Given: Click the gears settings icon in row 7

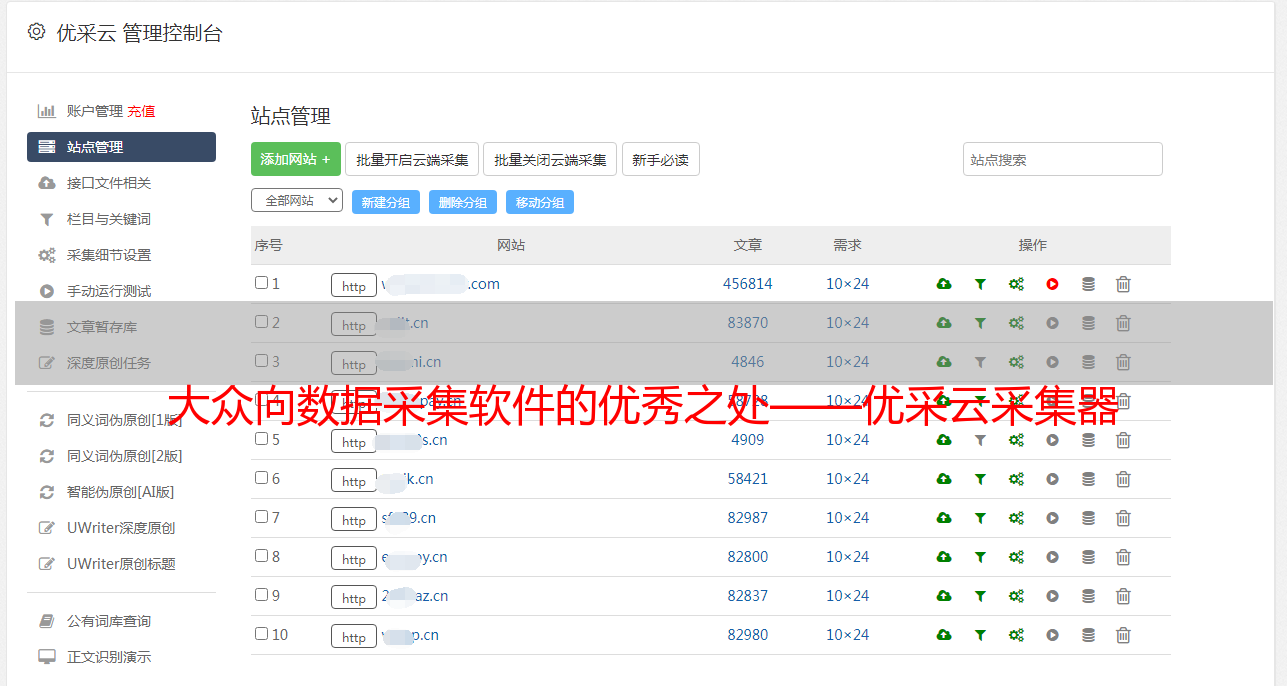Looking at the screenshot, I should click(x=1016, y=518).
